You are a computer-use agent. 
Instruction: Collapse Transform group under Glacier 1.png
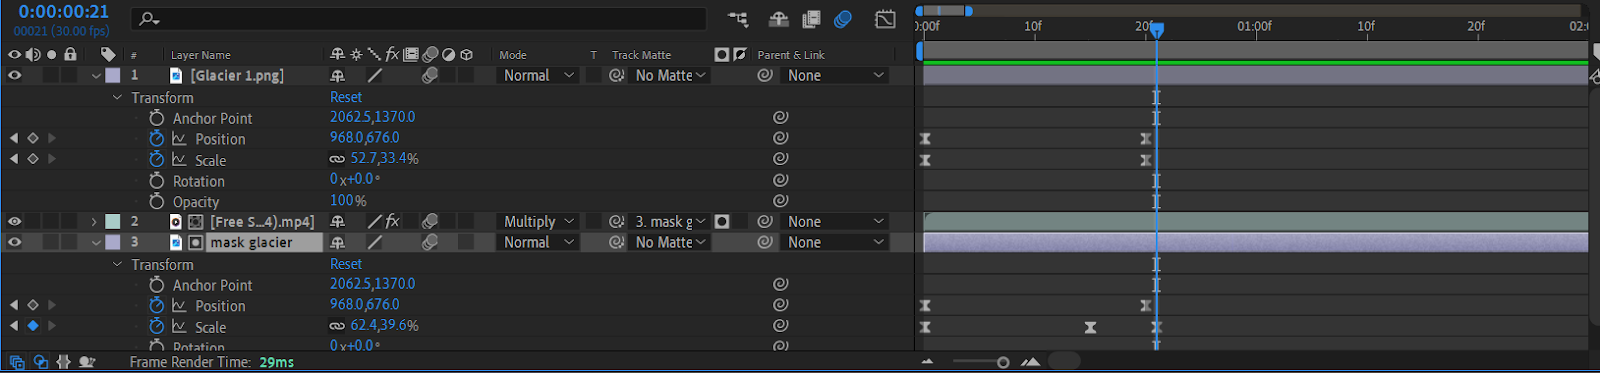click(x=117, y=97)
